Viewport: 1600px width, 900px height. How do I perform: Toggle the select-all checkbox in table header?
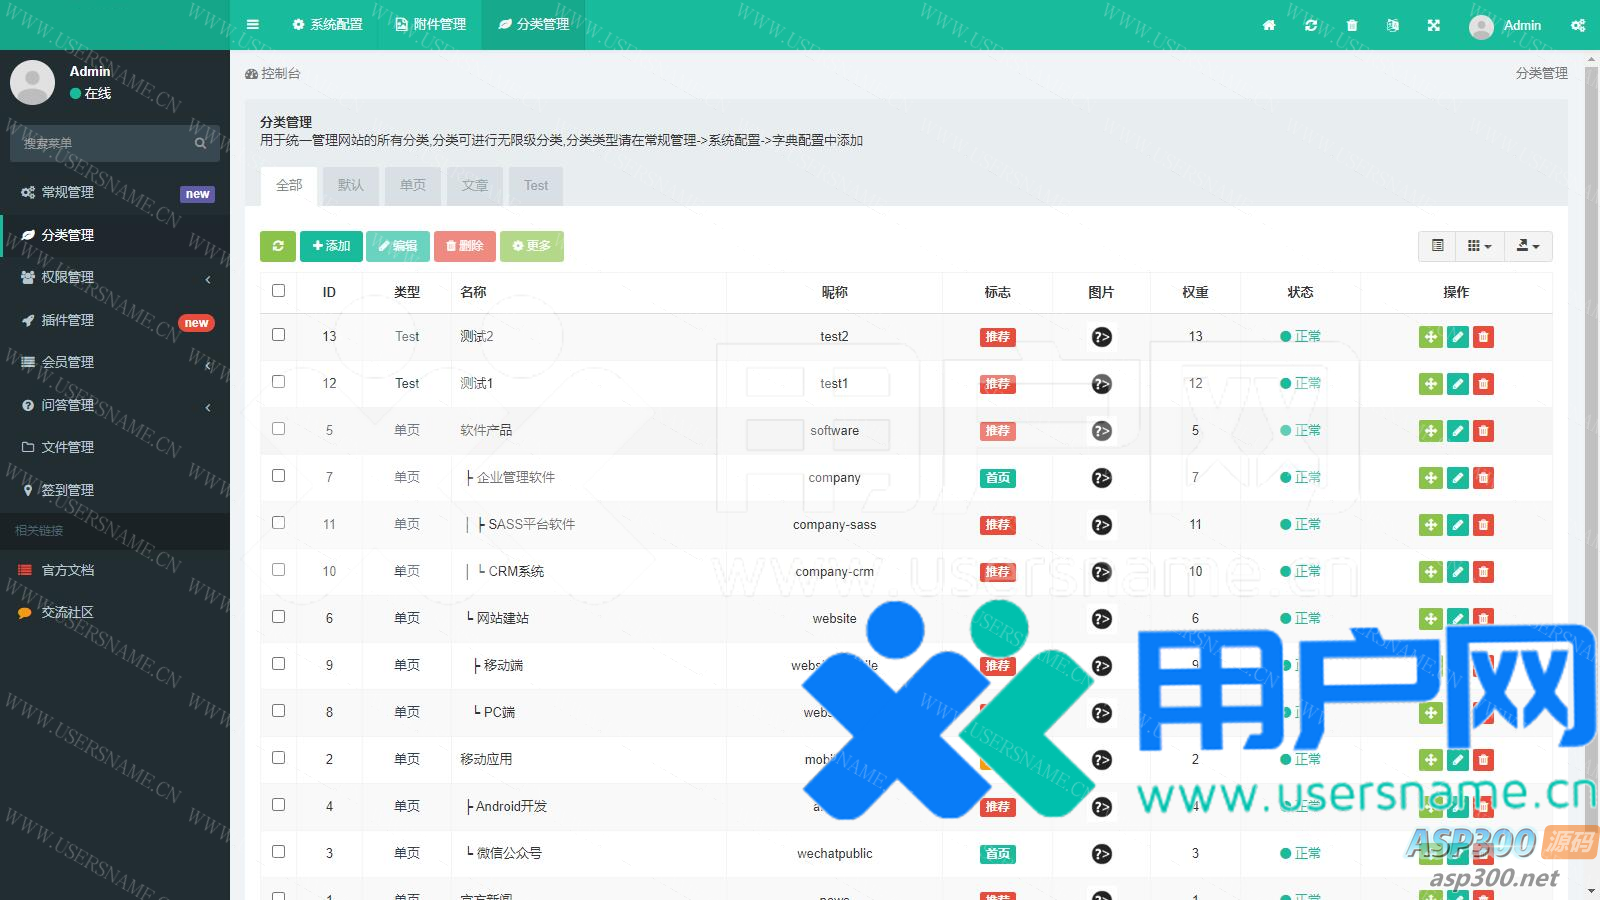tap(278, 290)
